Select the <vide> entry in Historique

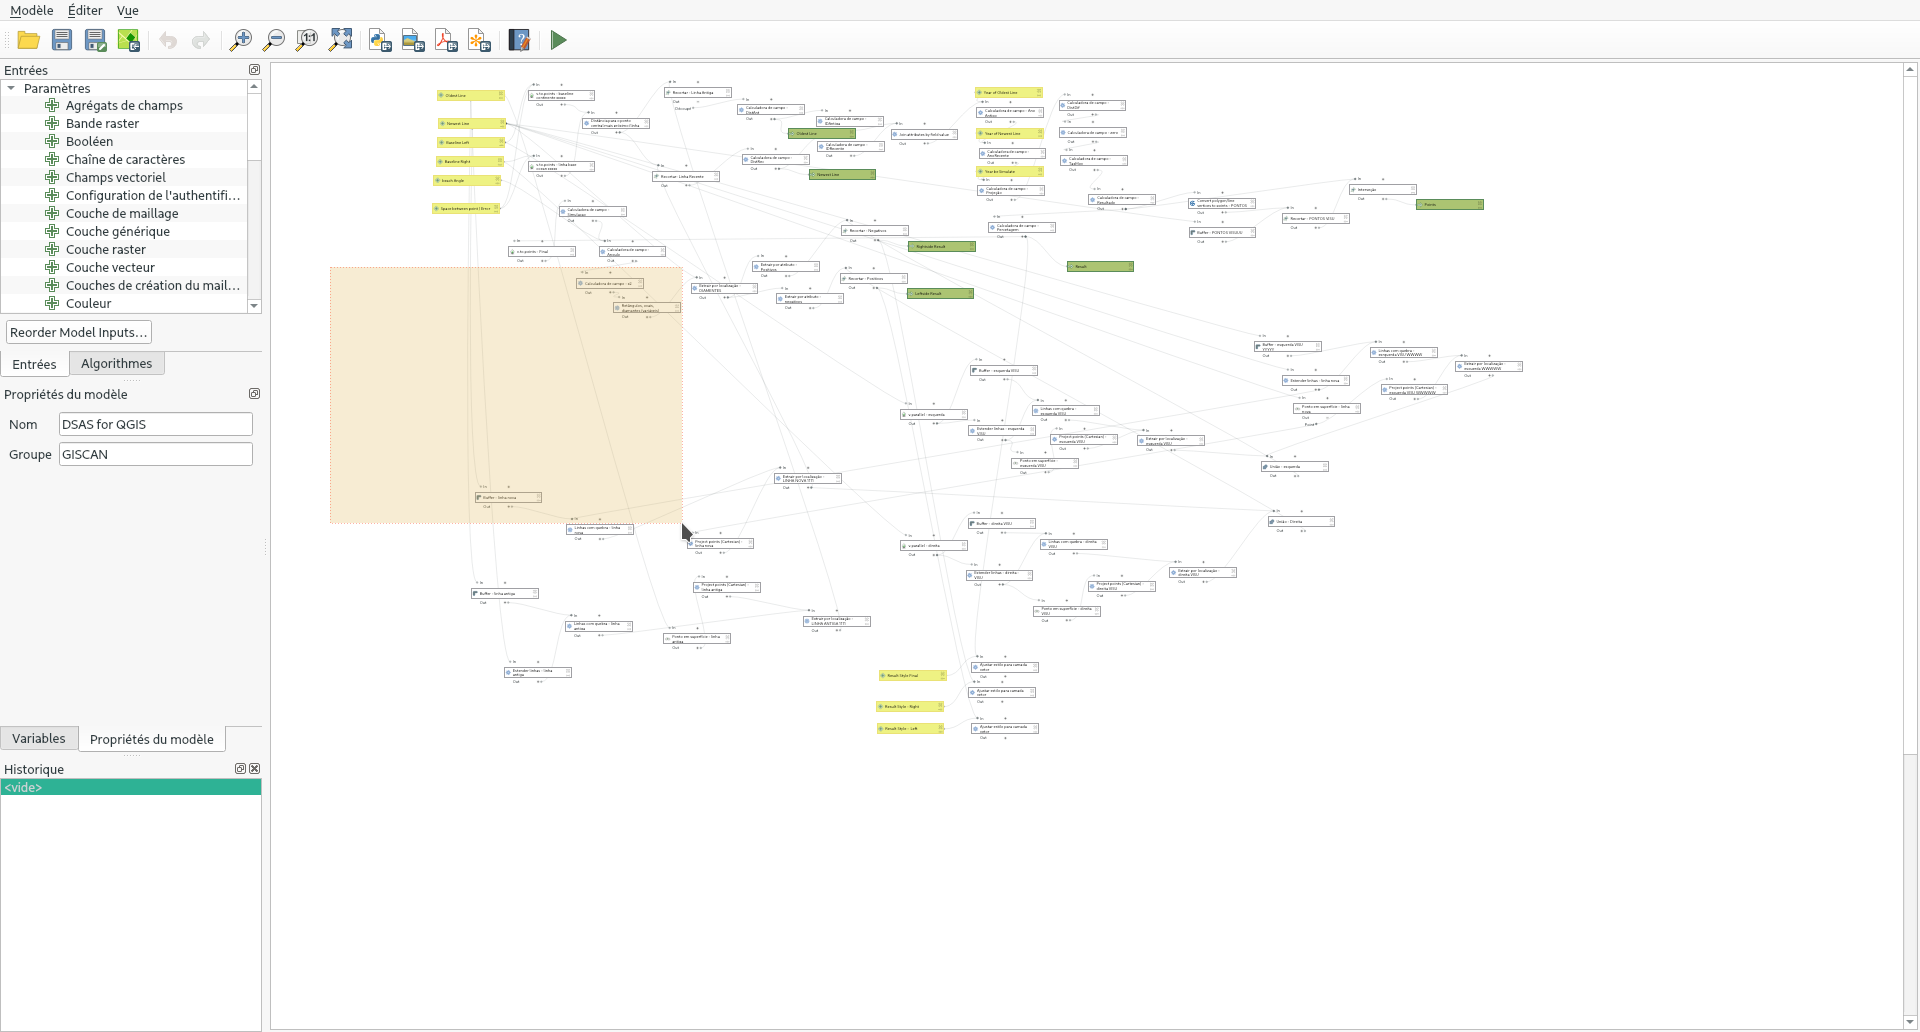[x=131, y=788]
